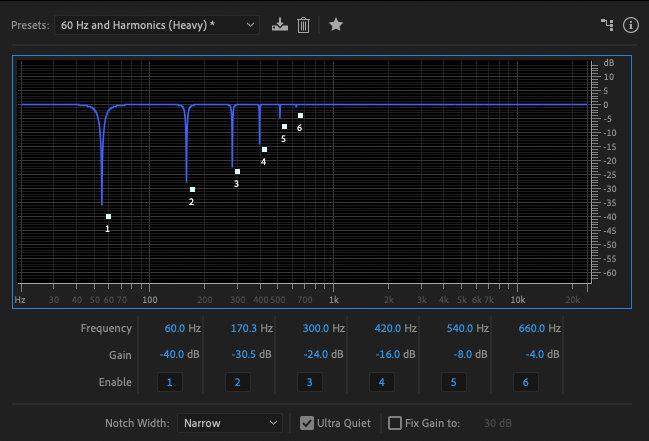Image resolution: width=649 pixels, height=441 pixels.
Task: Open the Presets dropdown
Action: tap(157, 25)
